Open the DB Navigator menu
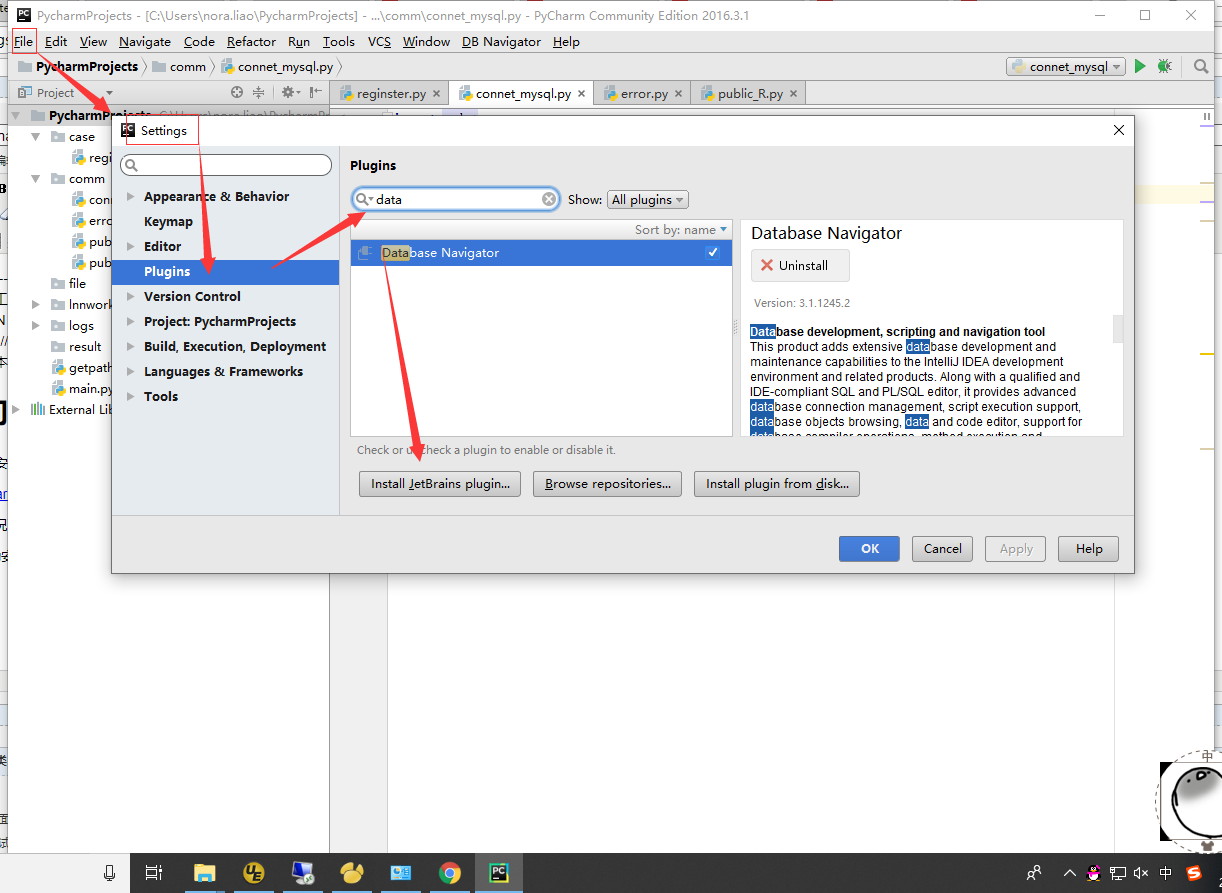The height and width of the screenshot is (893, 1222). [x=501, y=42]
